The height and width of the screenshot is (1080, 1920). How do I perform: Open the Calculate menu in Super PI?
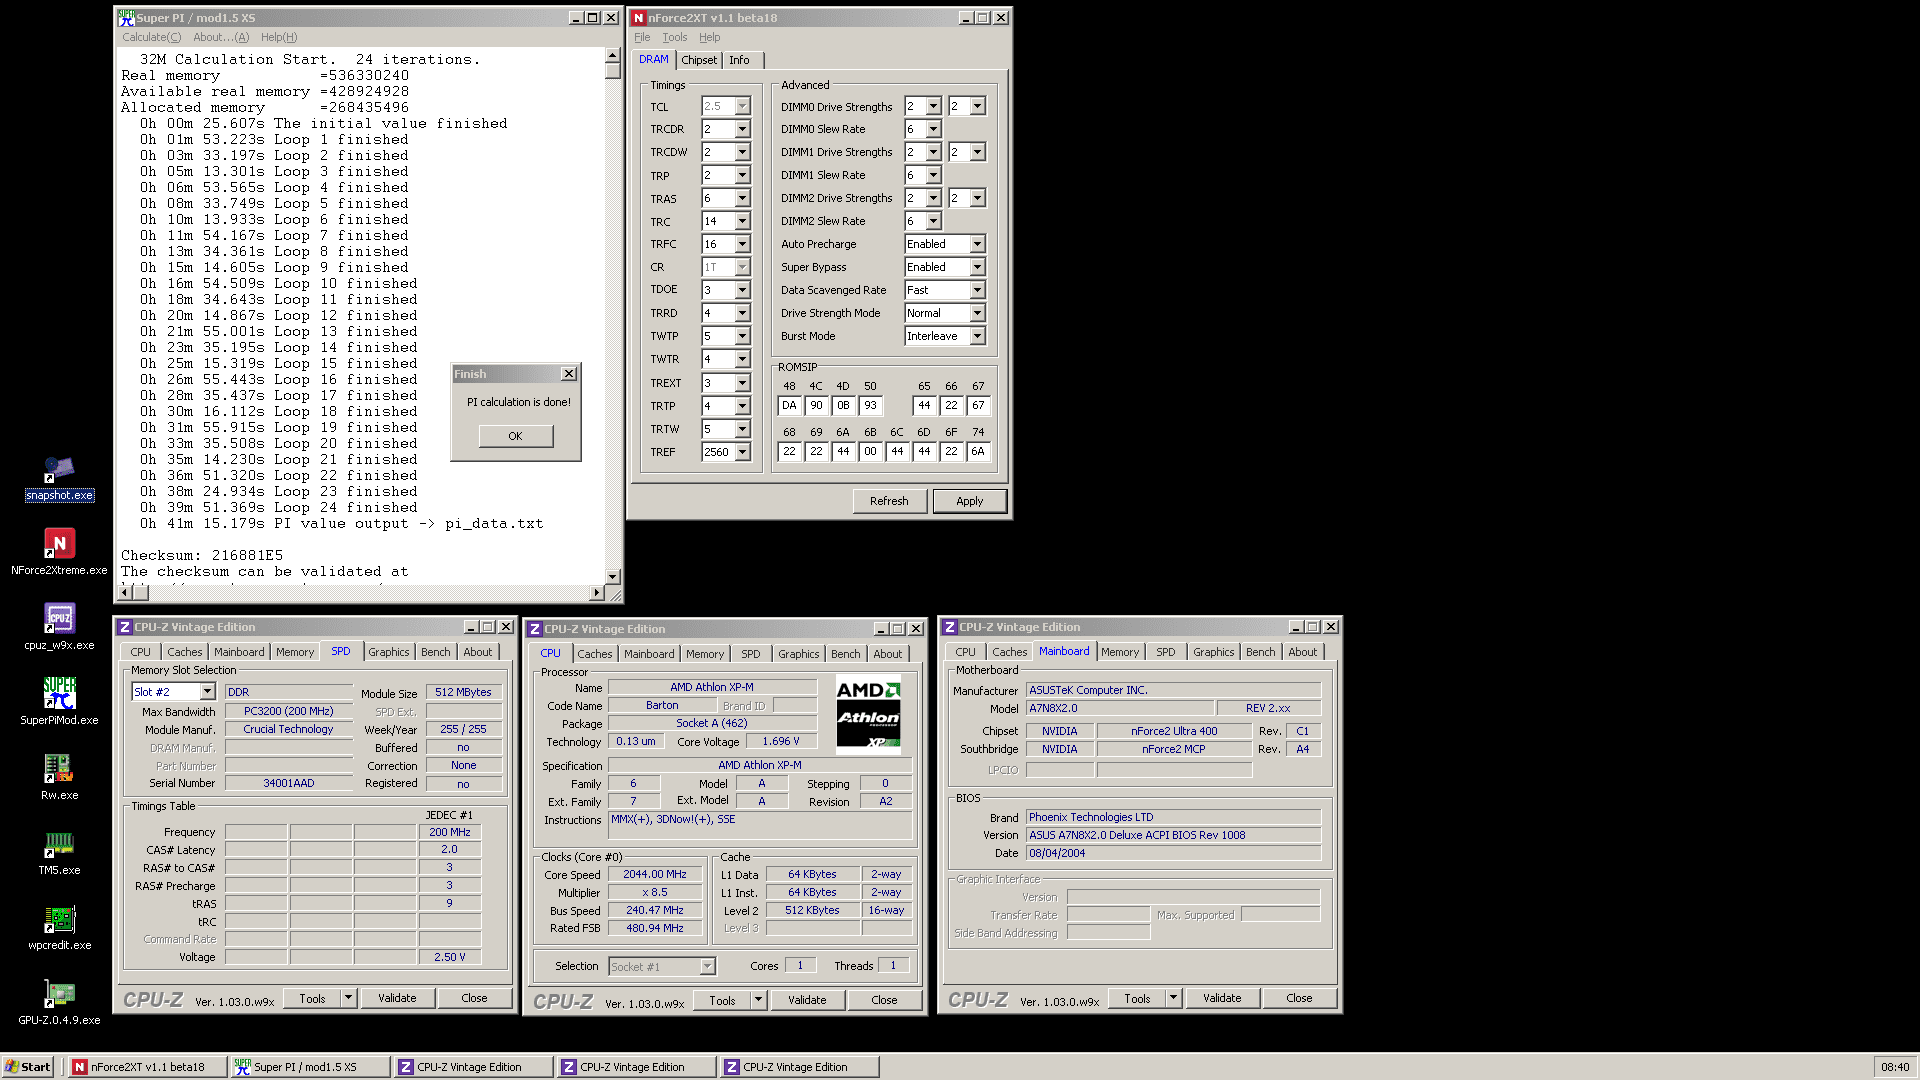point(152,37)
